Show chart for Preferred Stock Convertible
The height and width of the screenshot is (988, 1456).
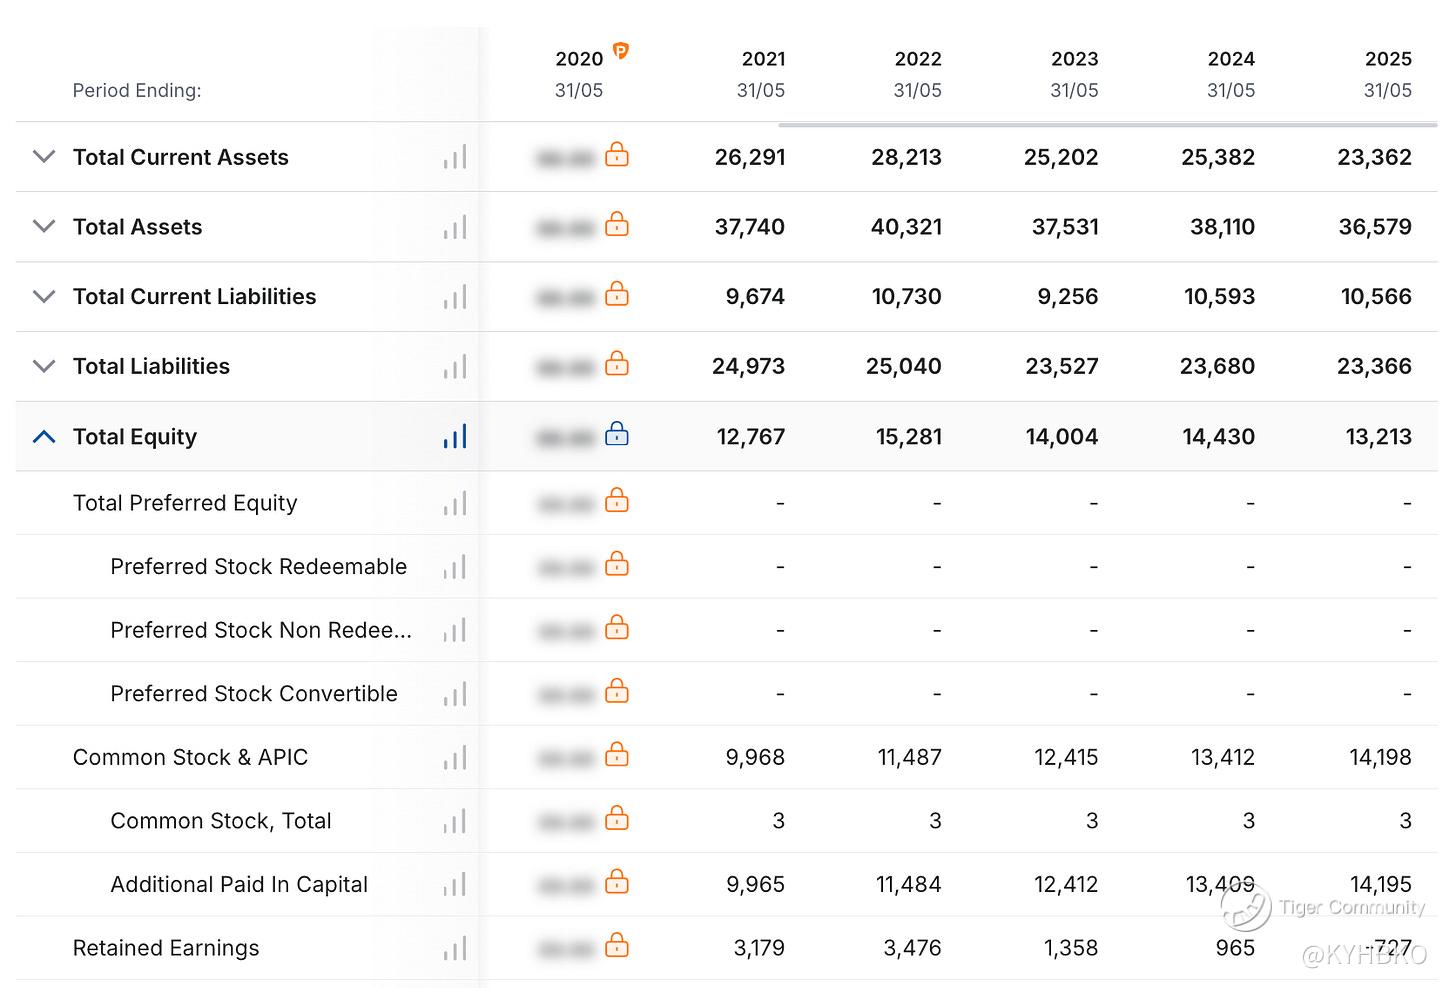coord(455,694)
